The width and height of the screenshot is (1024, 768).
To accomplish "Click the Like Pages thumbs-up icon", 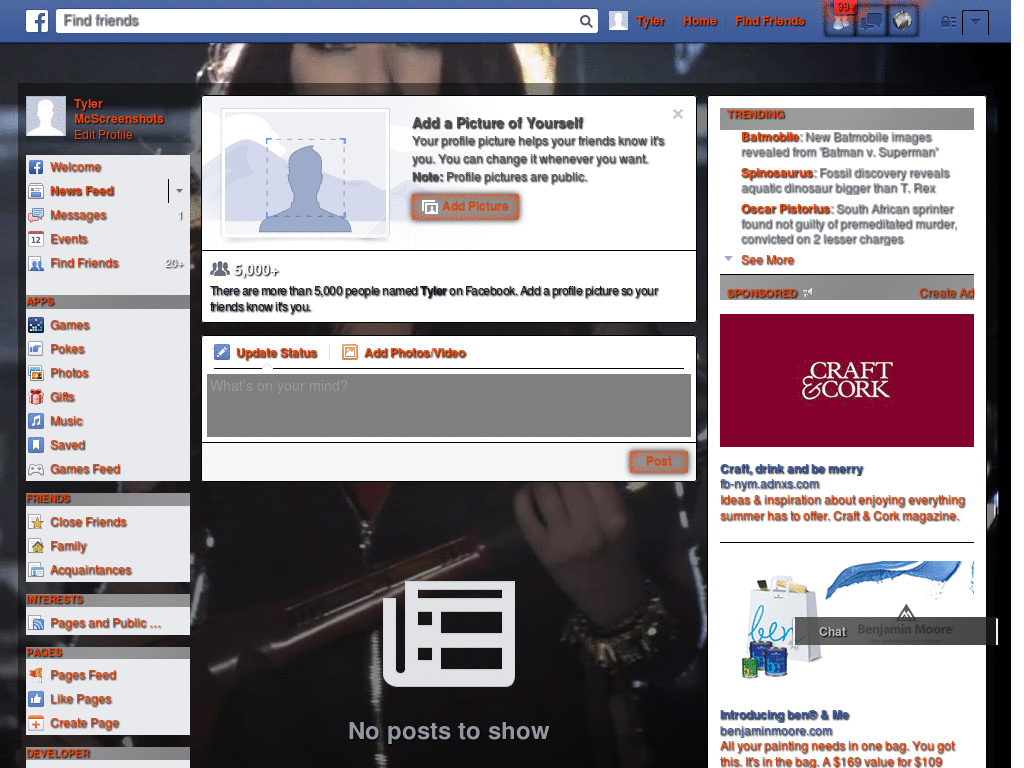I will pos(36,699).
